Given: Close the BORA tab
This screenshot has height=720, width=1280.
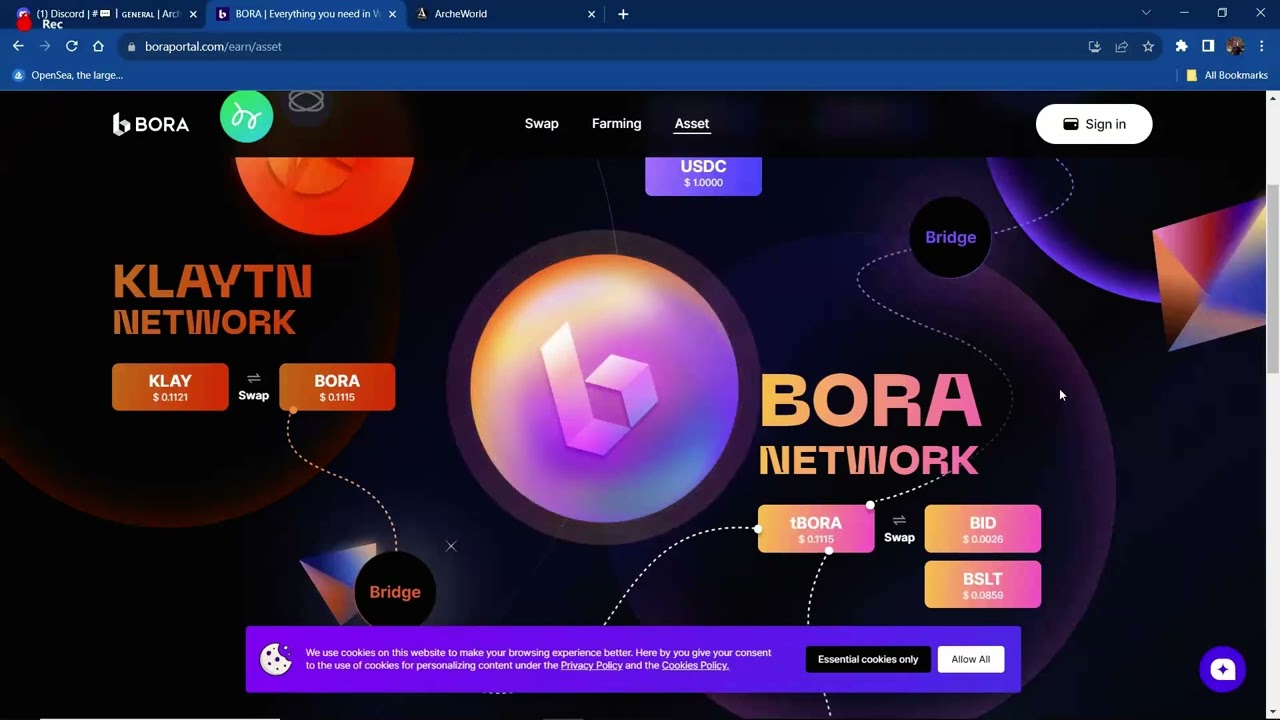Looking at the screenshot, I should coord(392,14).
